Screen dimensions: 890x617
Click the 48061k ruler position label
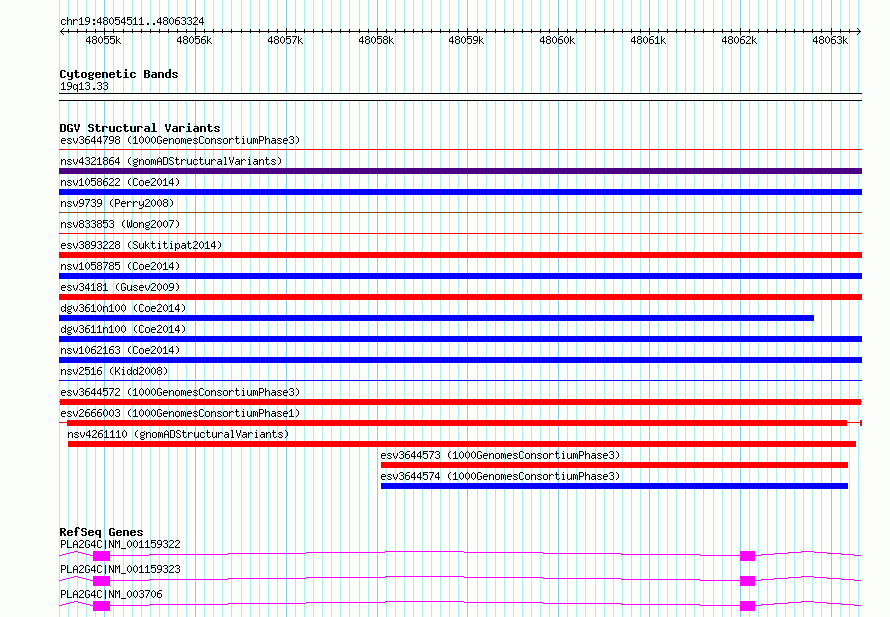(648, 40)
